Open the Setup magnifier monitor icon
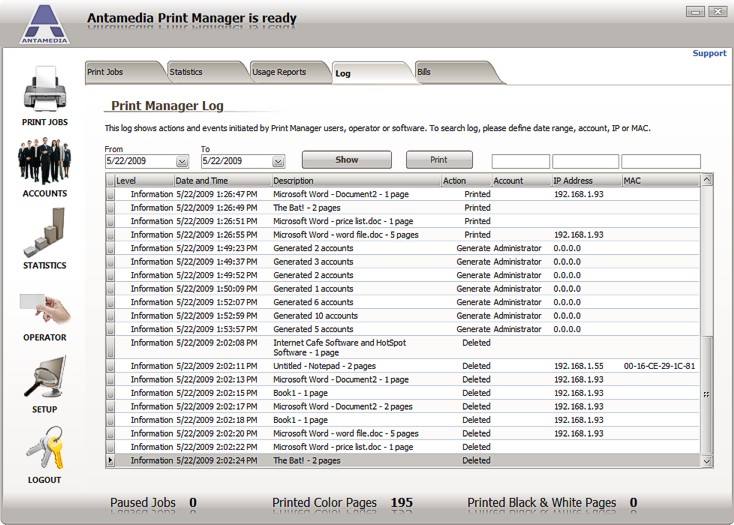 [45, 377]
